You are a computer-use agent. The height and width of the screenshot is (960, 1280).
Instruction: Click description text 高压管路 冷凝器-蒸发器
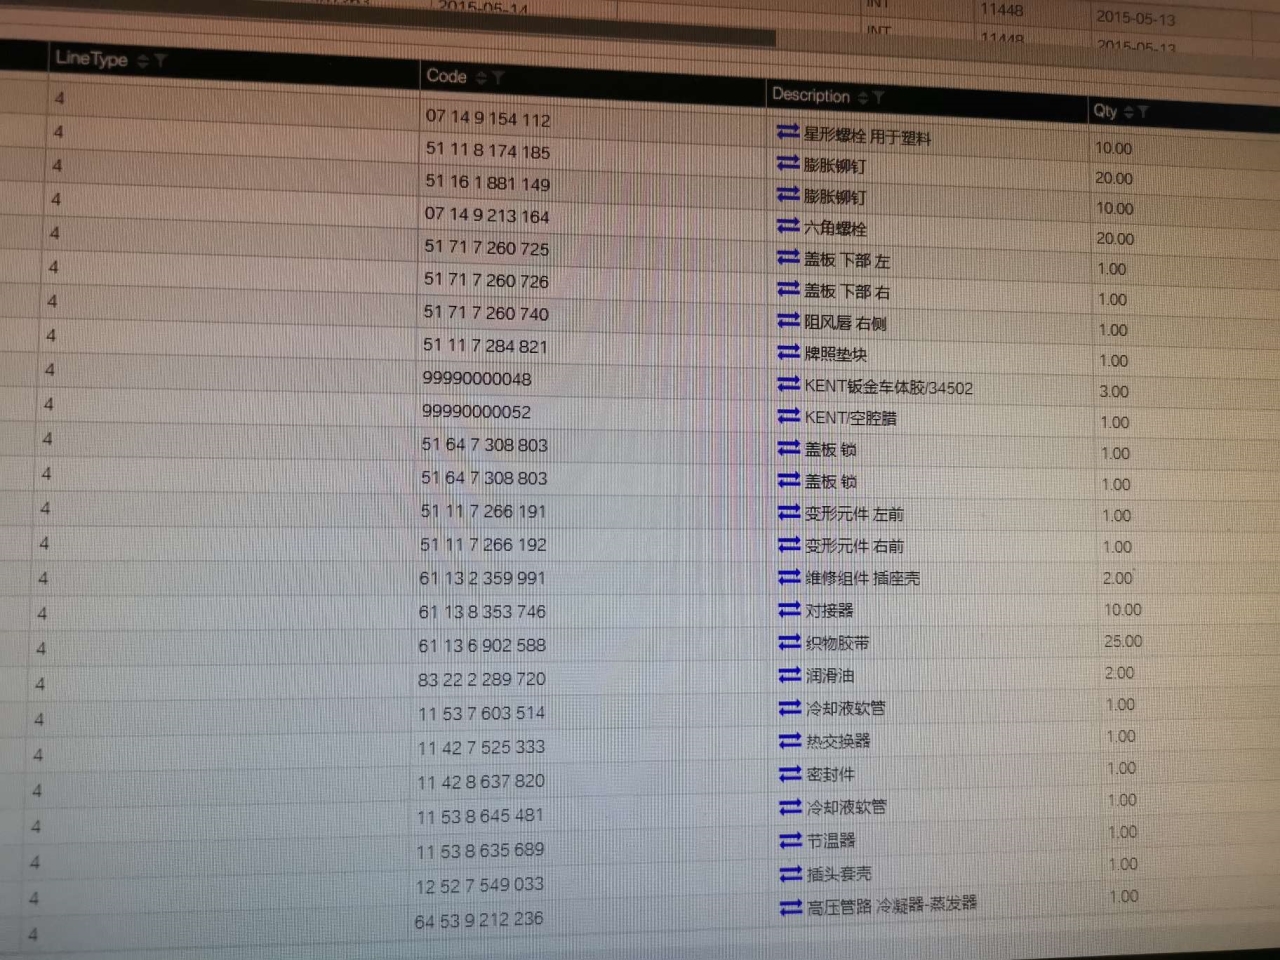(x=891, y=905)
